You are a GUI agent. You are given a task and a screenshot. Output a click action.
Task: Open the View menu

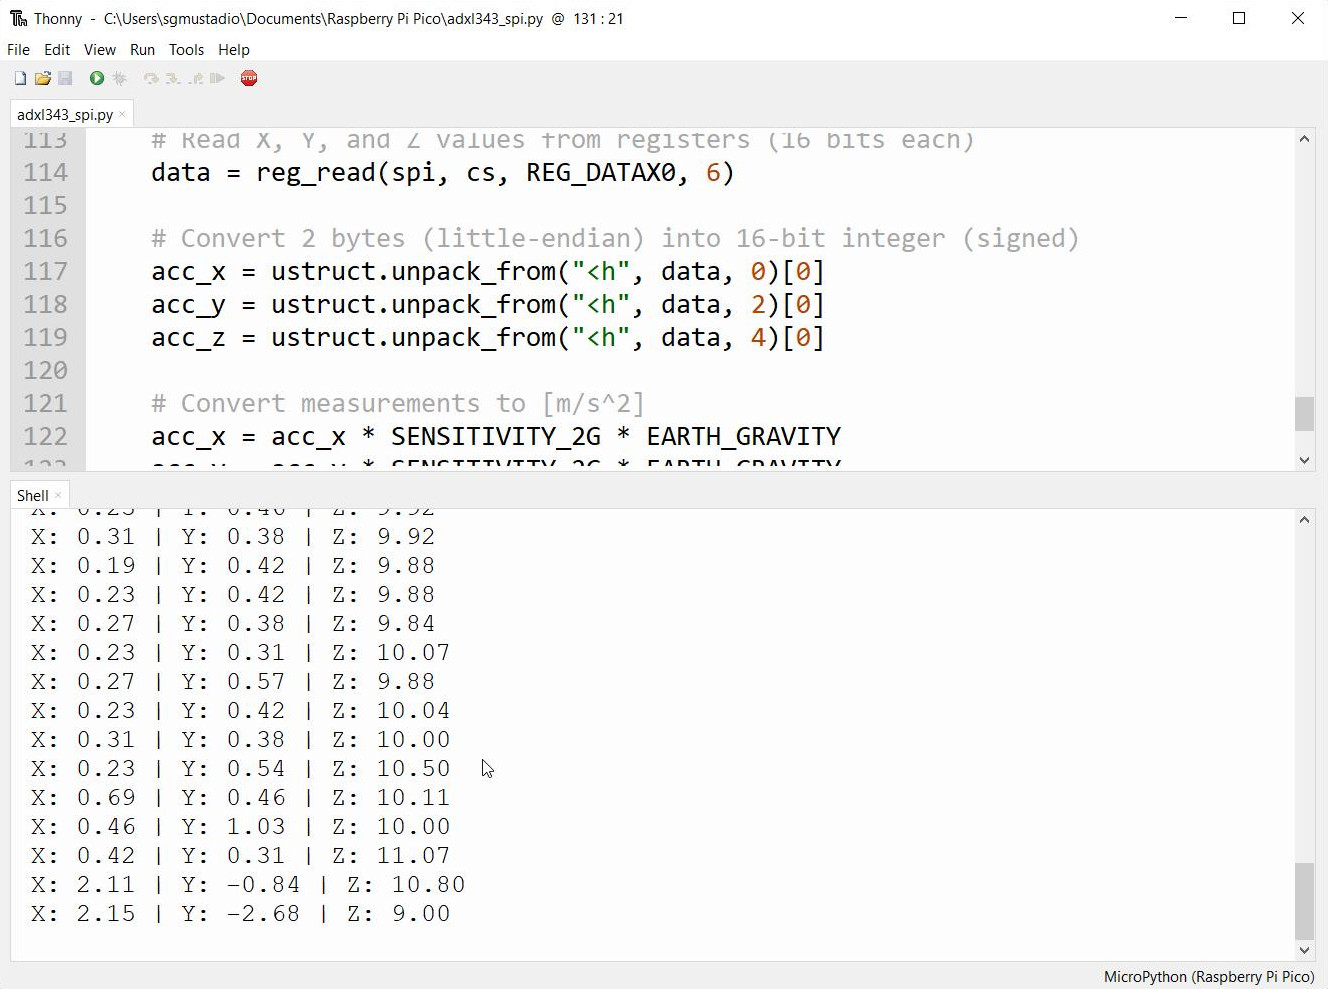[99, 49]
